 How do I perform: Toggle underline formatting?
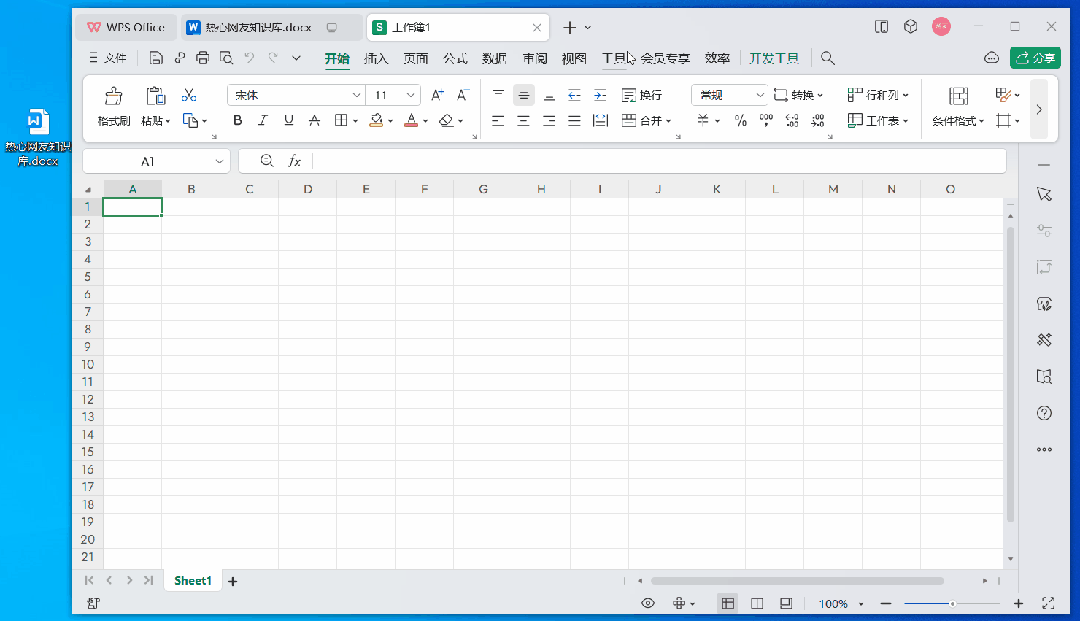(x=289, y=121)
